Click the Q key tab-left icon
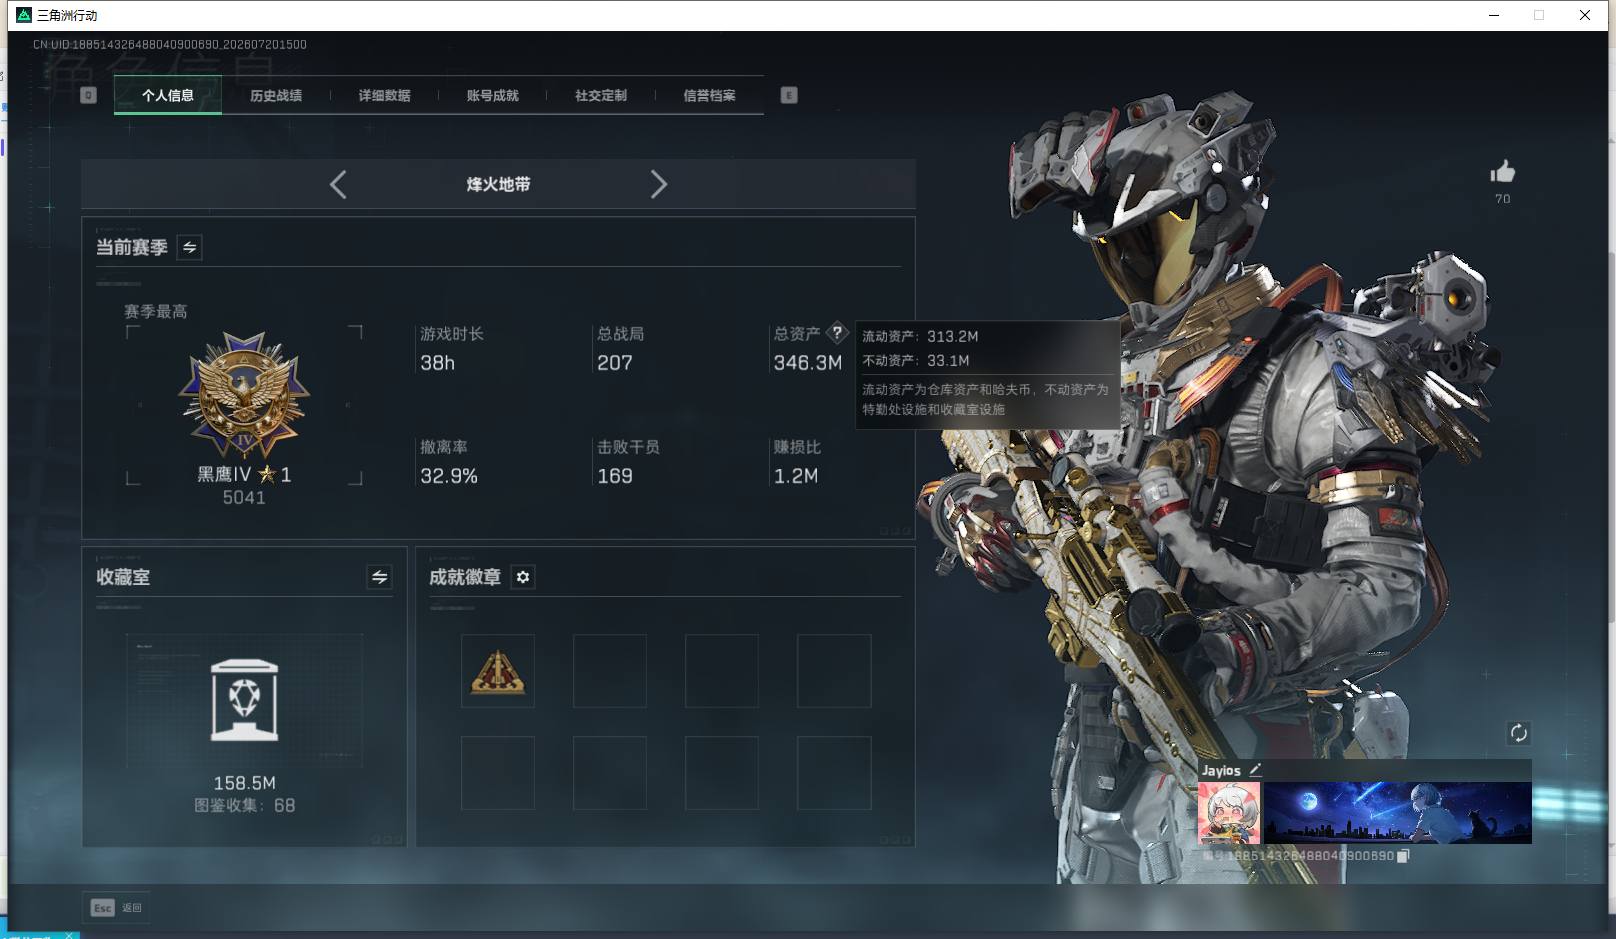The image size is (1616, 939). point(88,95)
